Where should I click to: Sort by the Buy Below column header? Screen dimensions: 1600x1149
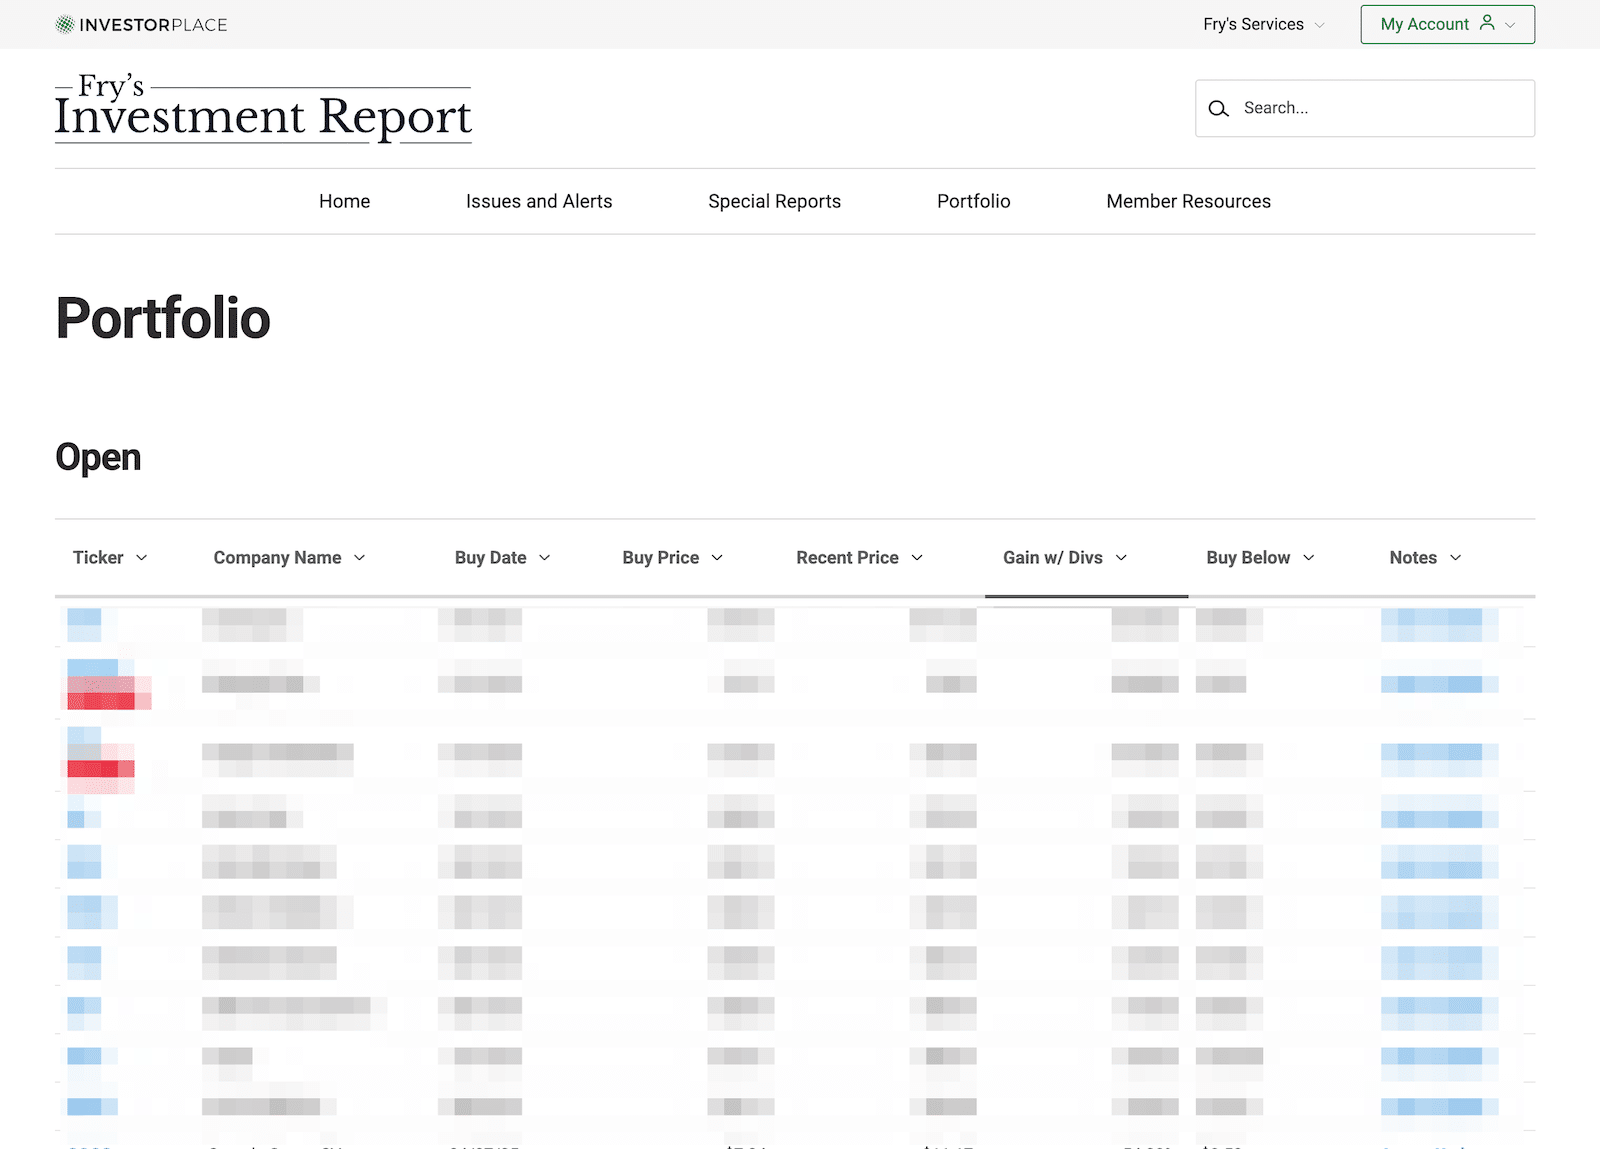click(x=1248, y=558)
